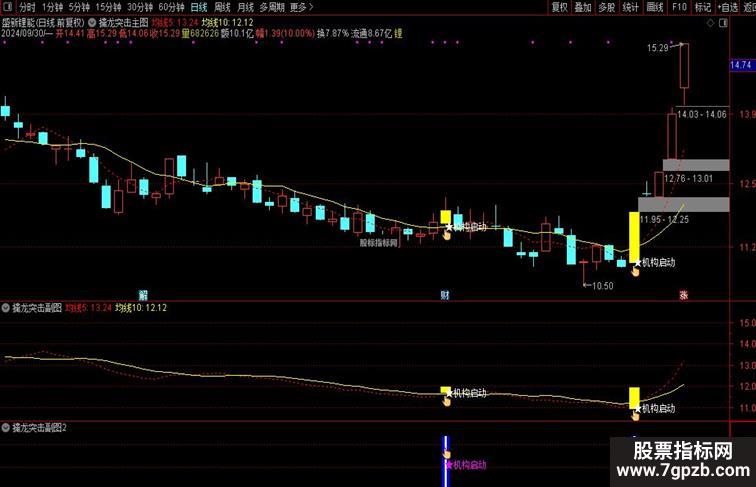Click the 11.95 - 12.25 gap label

(664, 219)
